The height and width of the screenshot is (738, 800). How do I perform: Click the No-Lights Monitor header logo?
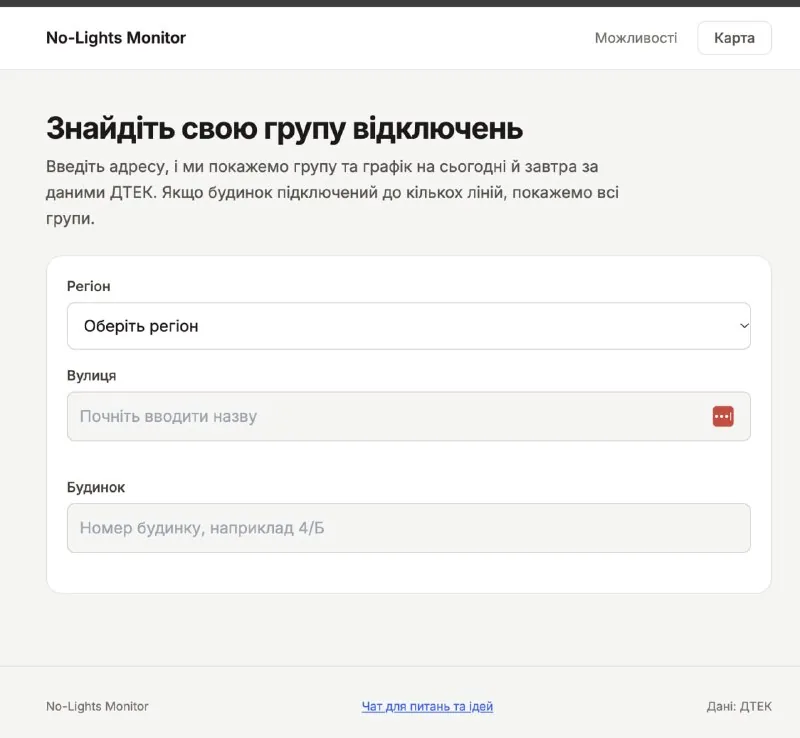tap(116, 38)
